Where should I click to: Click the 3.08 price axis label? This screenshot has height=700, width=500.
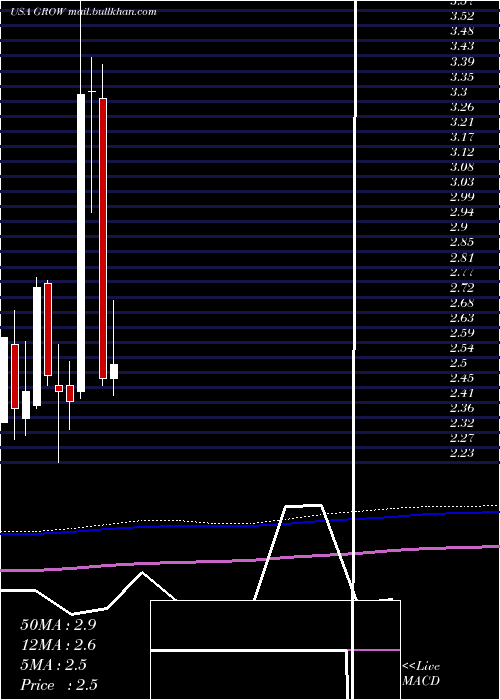tap(462, 167)
